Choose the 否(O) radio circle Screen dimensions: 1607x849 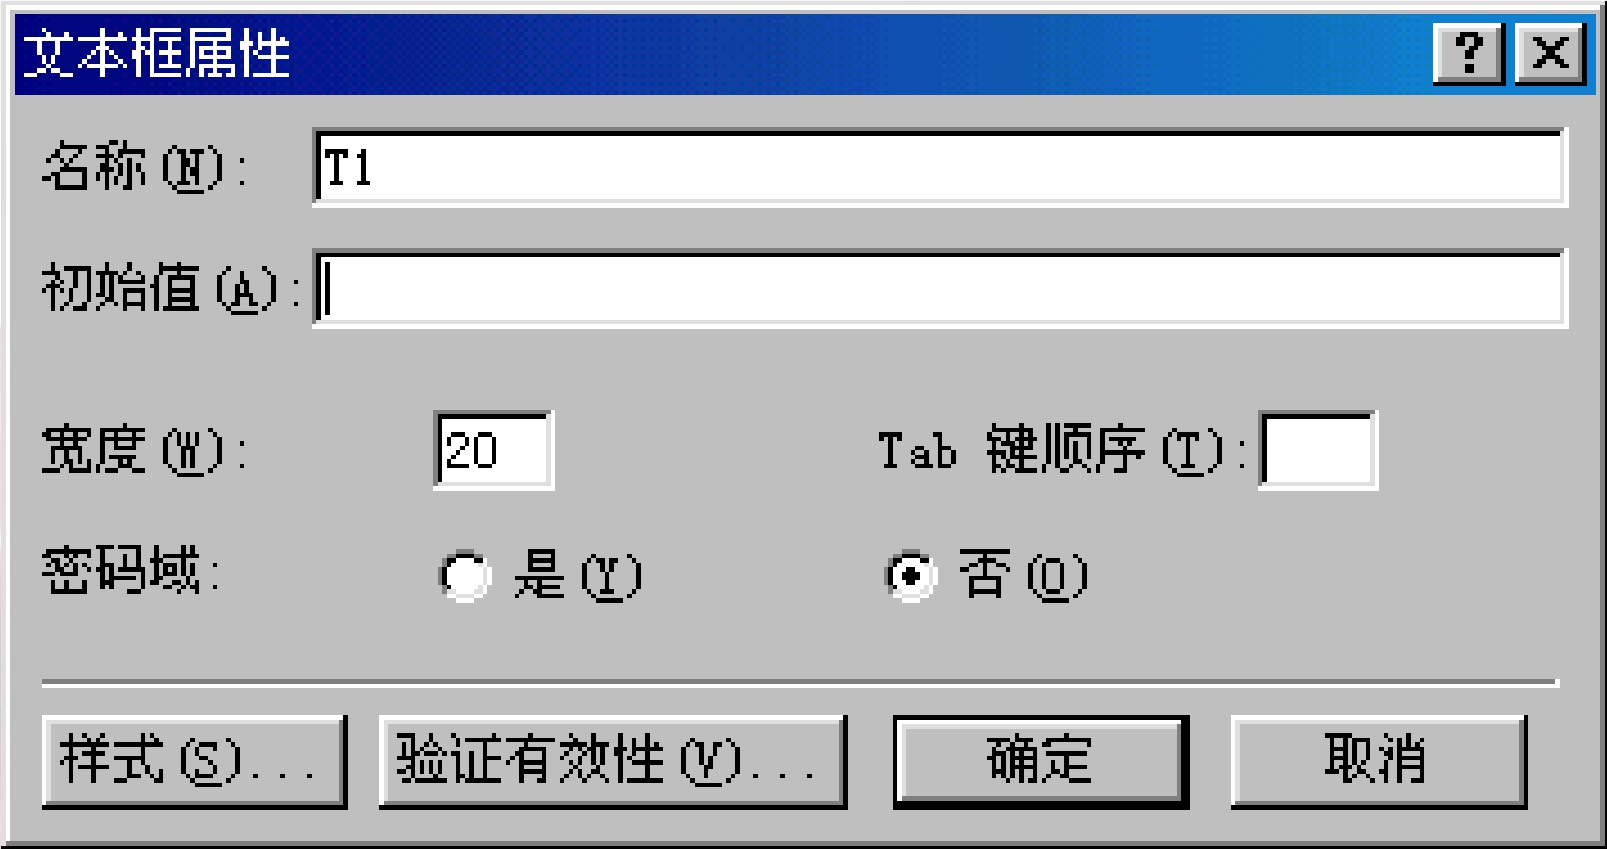click(x=911, y=575)
